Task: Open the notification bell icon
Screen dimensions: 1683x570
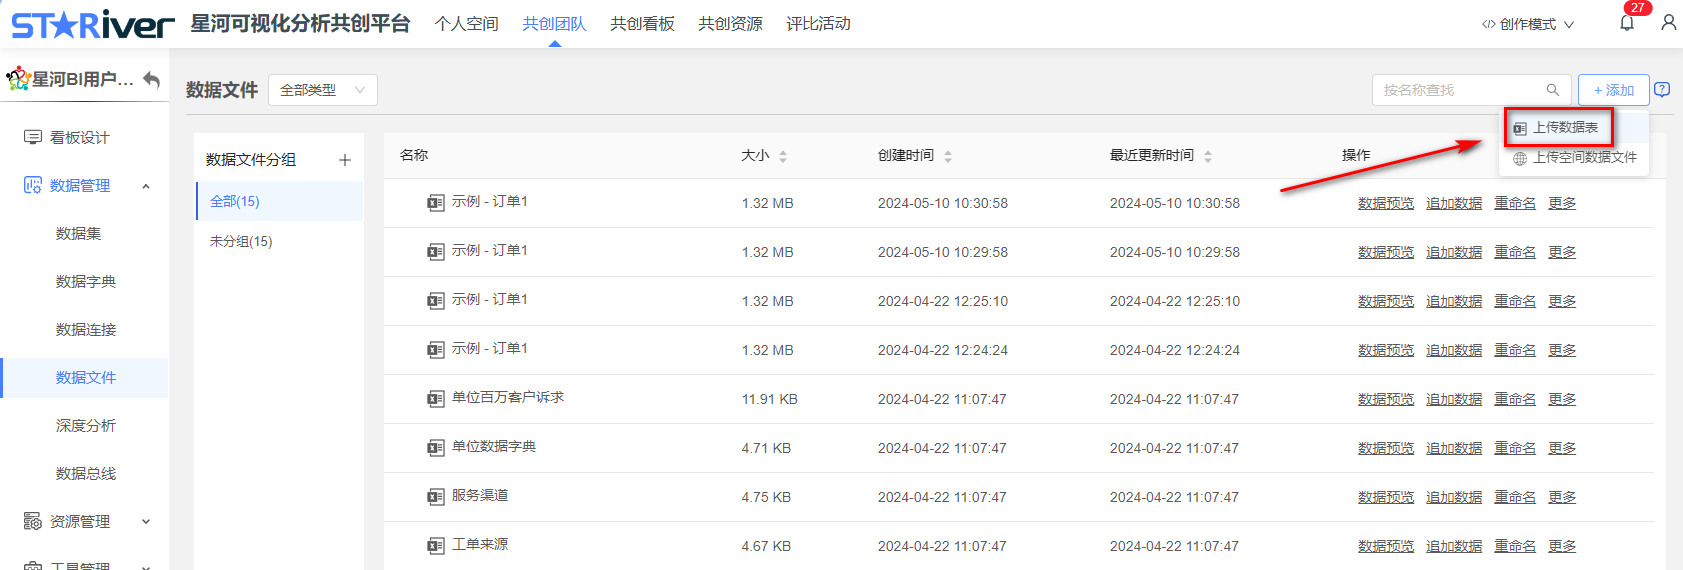Action: click(1627, 23)
